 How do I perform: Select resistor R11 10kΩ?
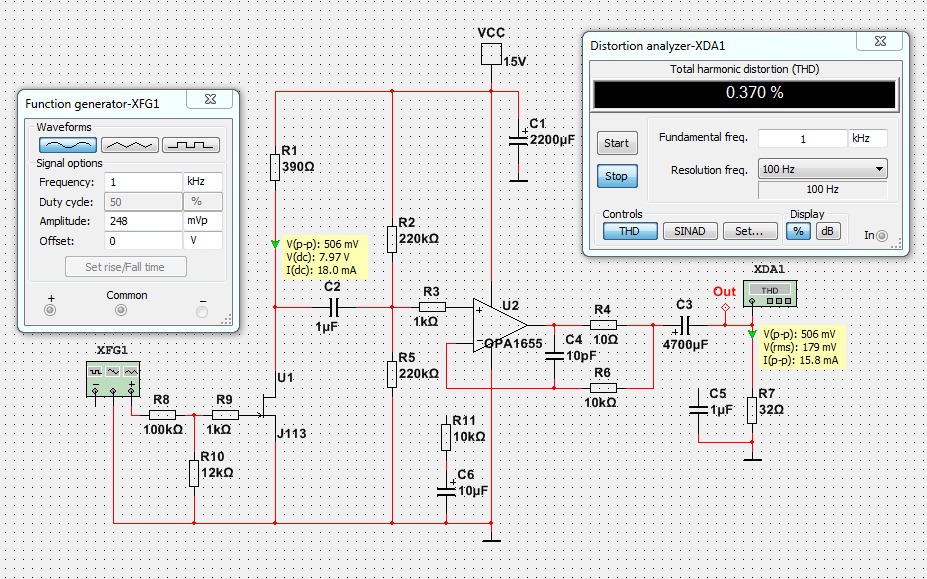click(446, 438)
